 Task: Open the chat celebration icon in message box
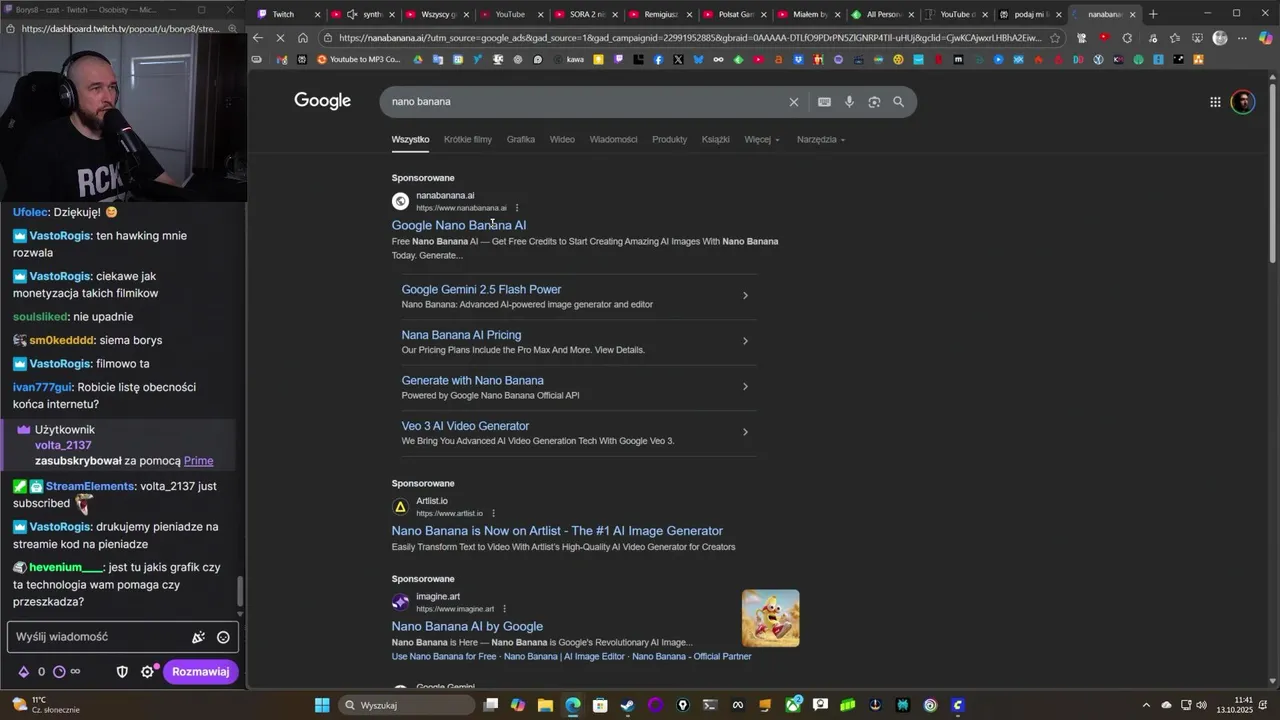pyautogui.click(x=198, y=637)
